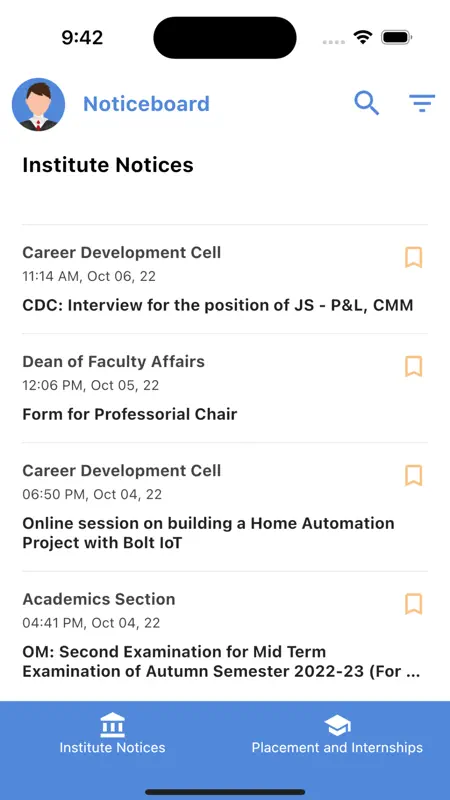
Task: Bookmark the CDC Interview notice
Action: coord(414,257)
